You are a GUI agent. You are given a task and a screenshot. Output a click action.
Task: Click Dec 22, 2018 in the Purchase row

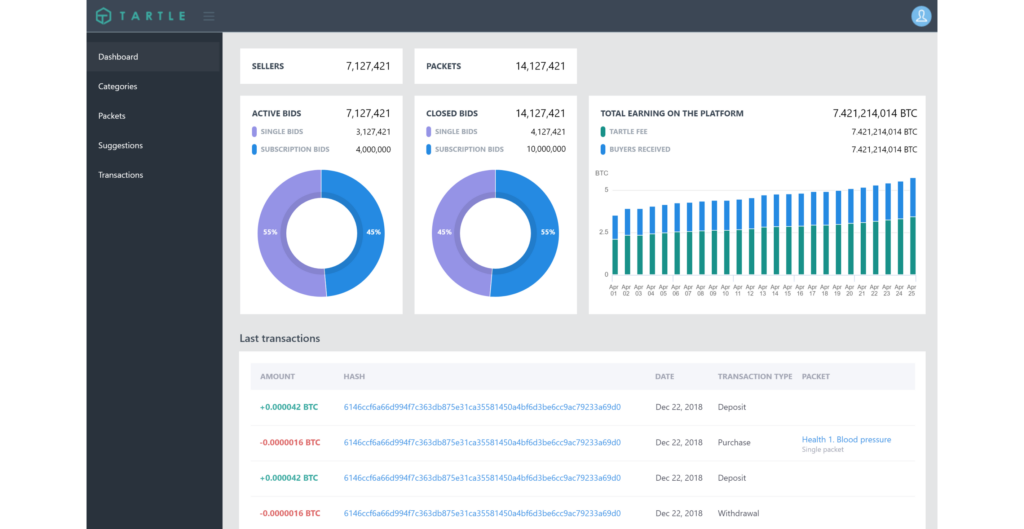(679, 442)
